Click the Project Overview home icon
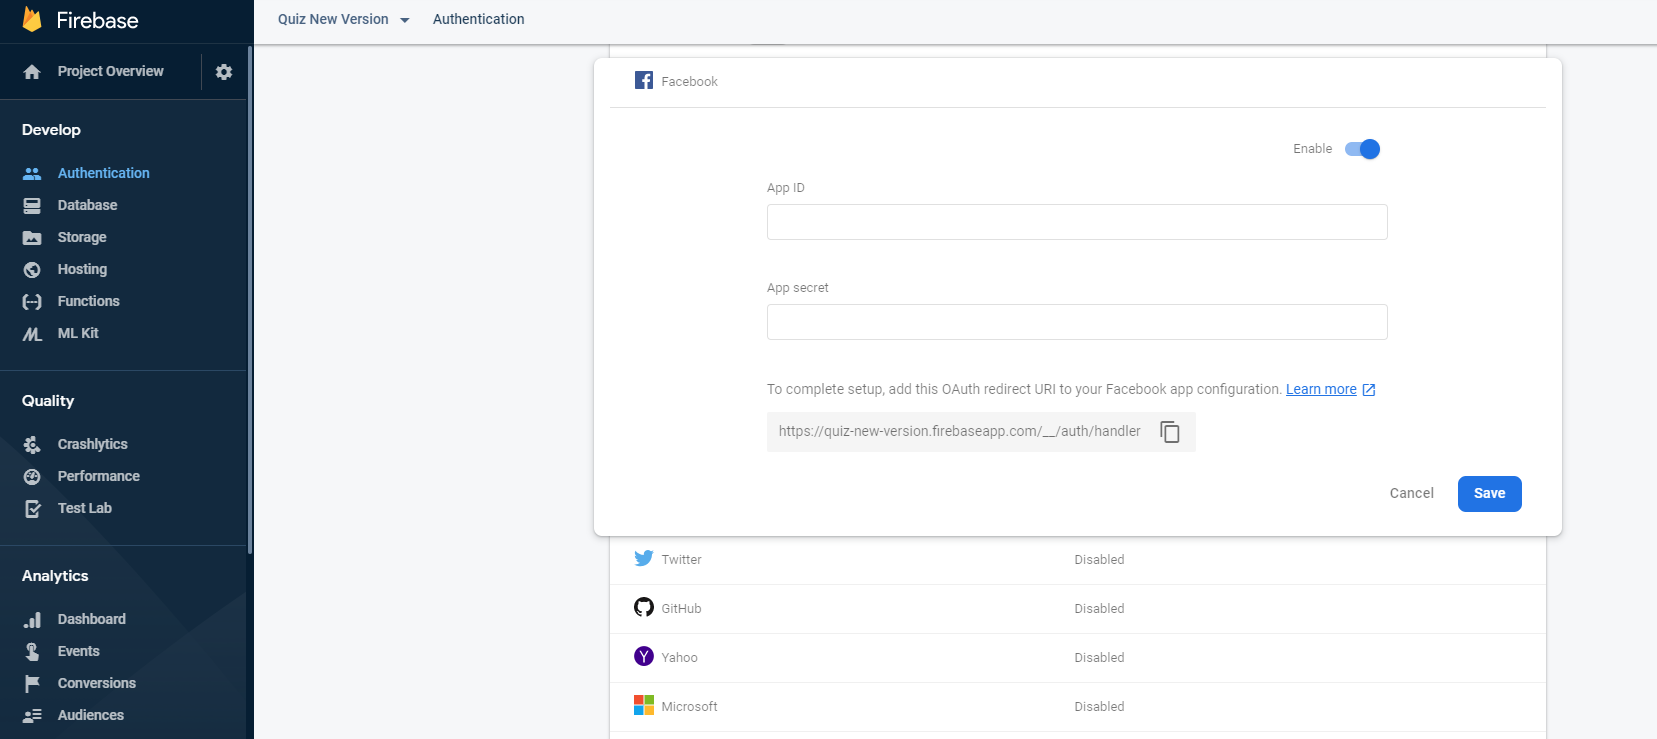1657x739 pixels. [x=32, y=72]
